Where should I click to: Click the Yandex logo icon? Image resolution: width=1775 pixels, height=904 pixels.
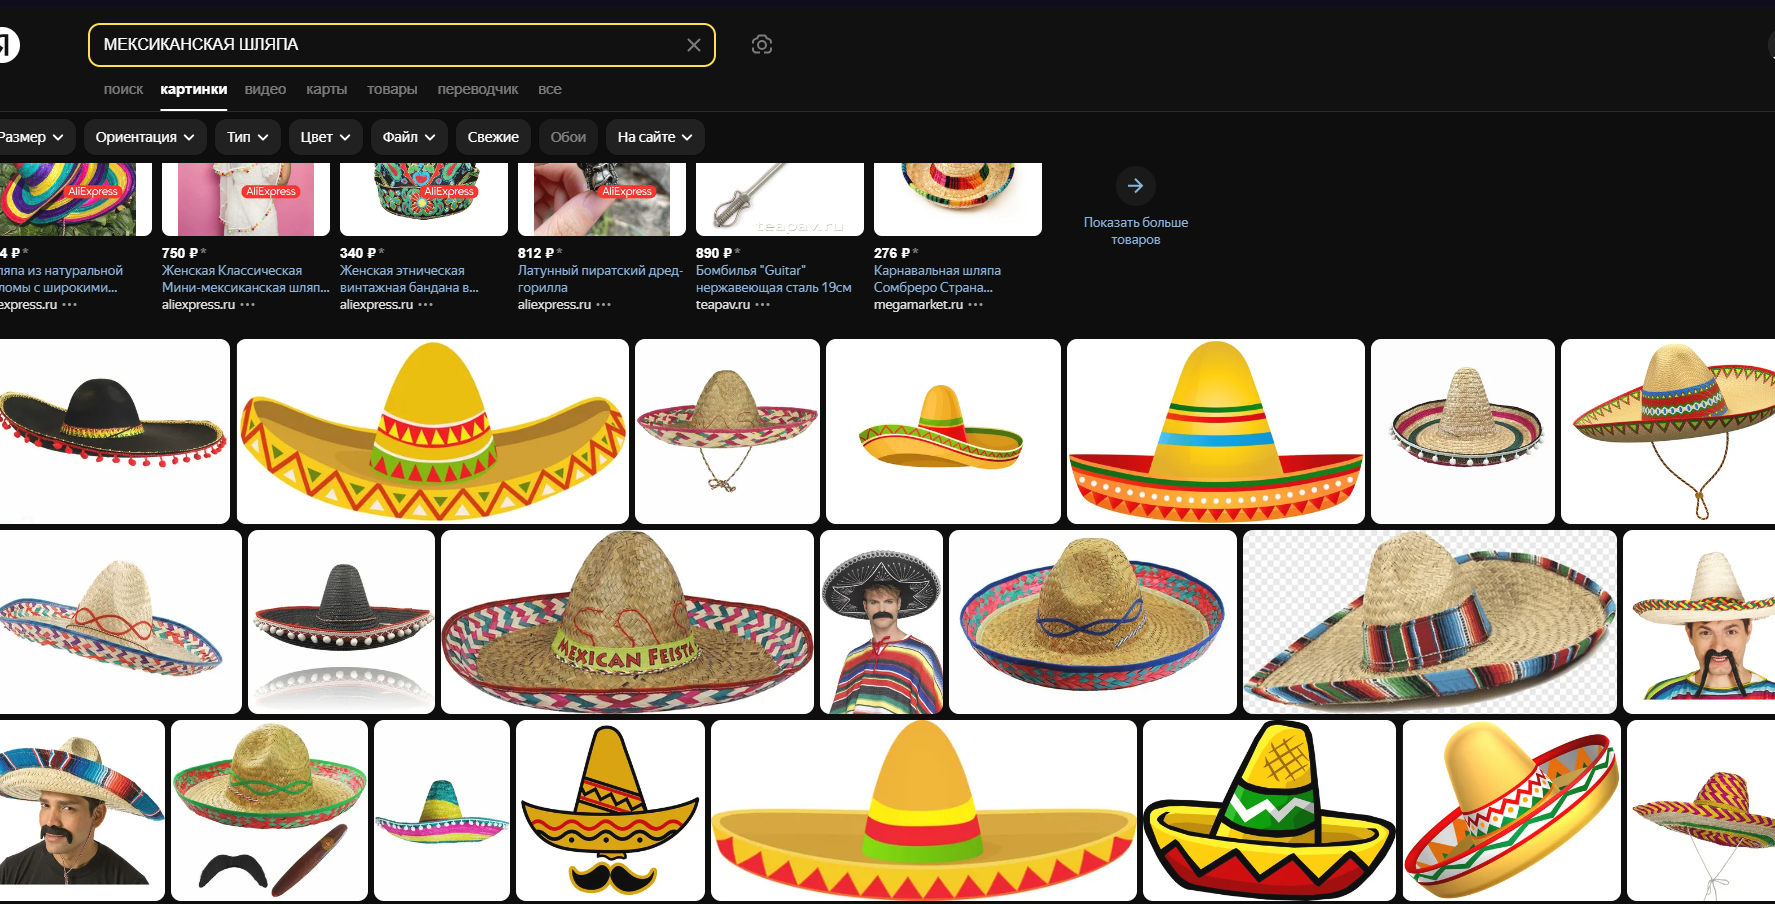click(8, 45)
